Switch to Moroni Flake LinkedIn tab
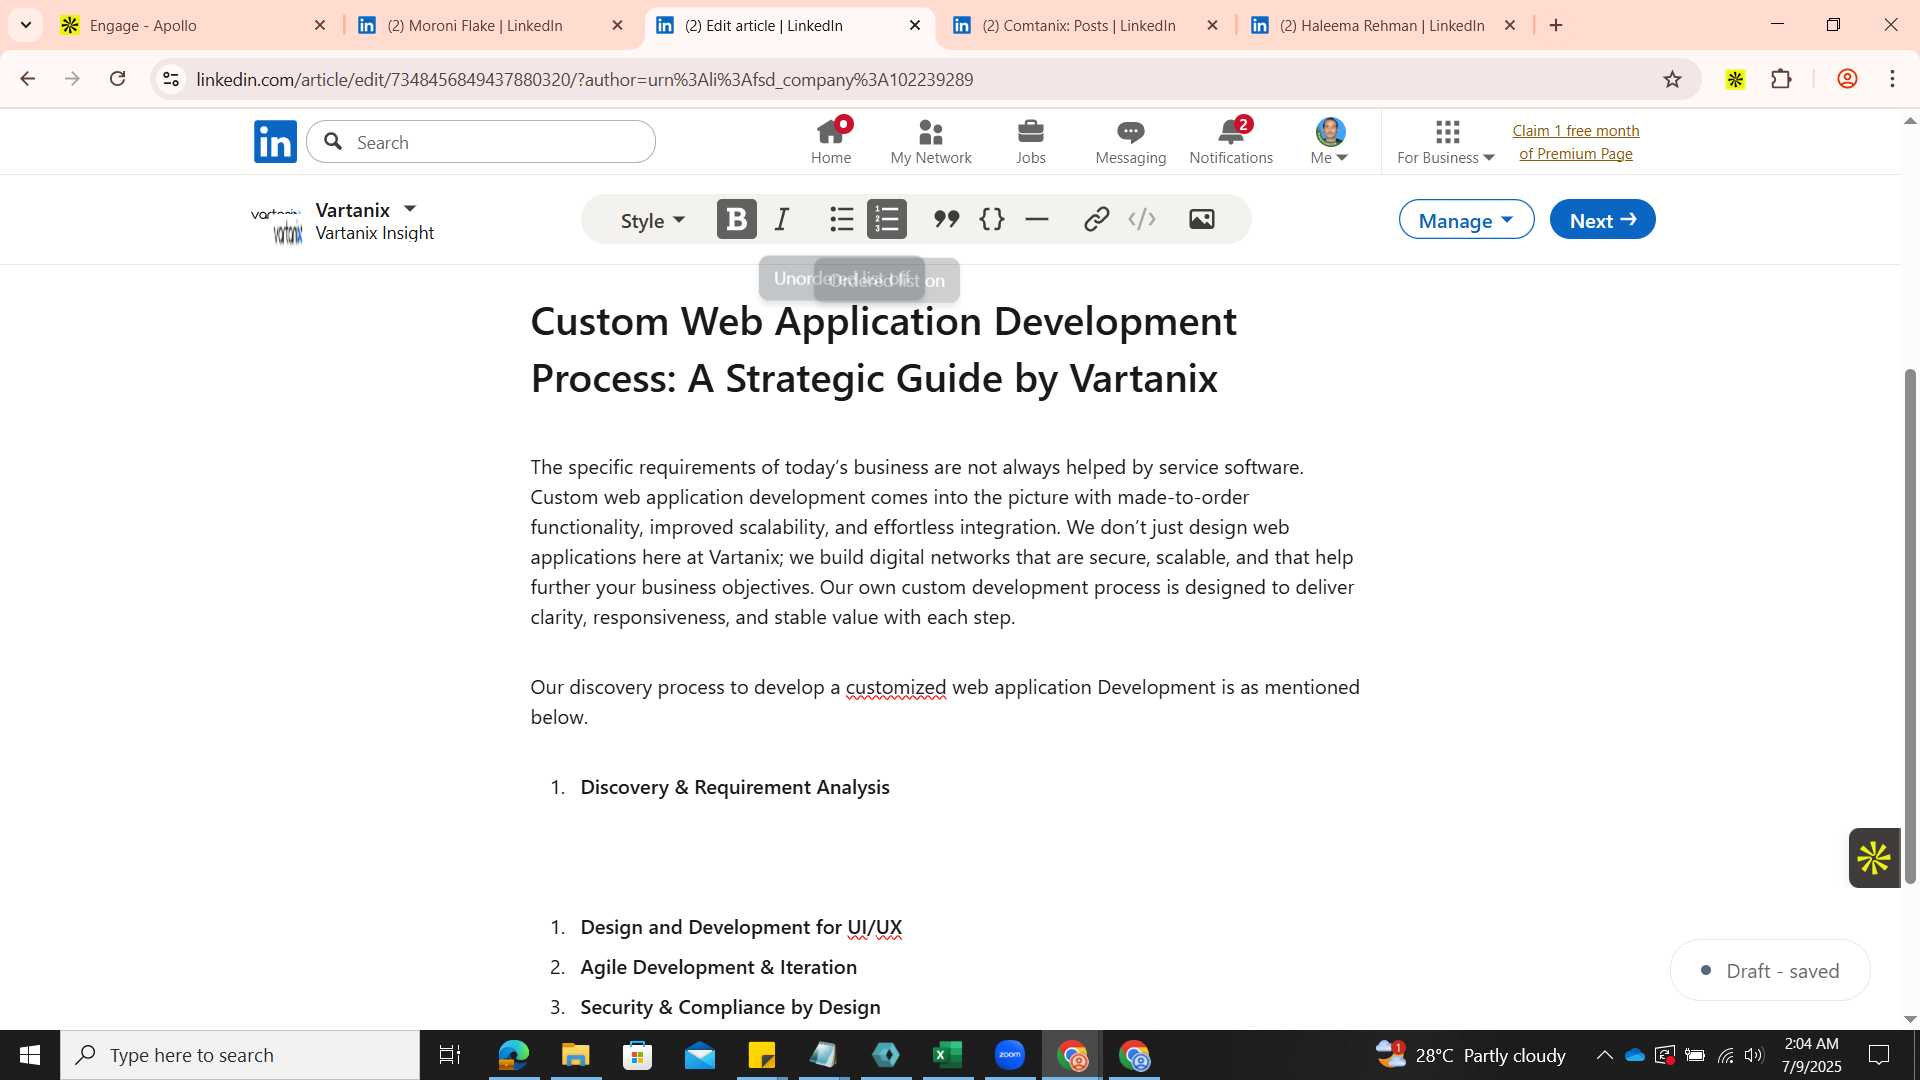 (x=490, y=25)
